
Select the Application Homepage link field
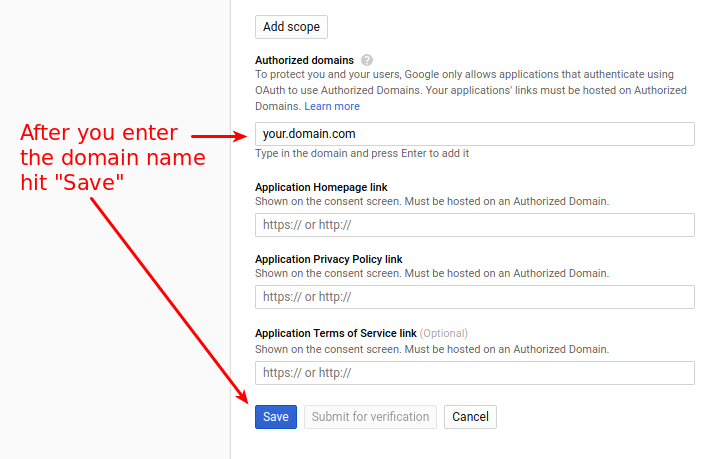point(475,225)
